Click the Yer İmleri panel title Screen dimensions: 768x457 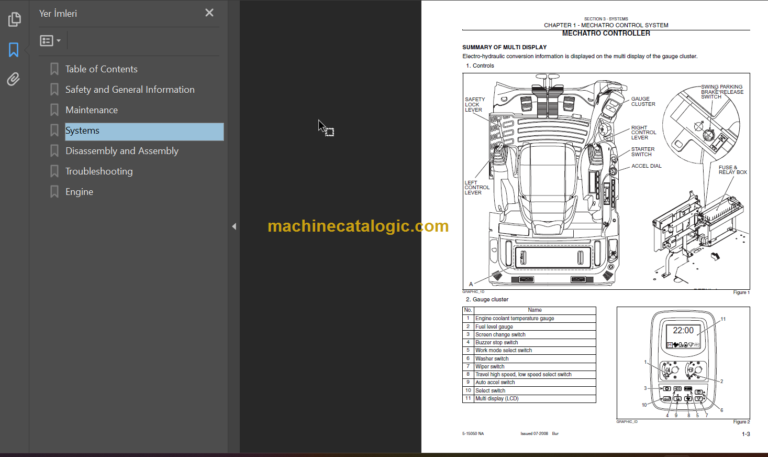point(58,14)
